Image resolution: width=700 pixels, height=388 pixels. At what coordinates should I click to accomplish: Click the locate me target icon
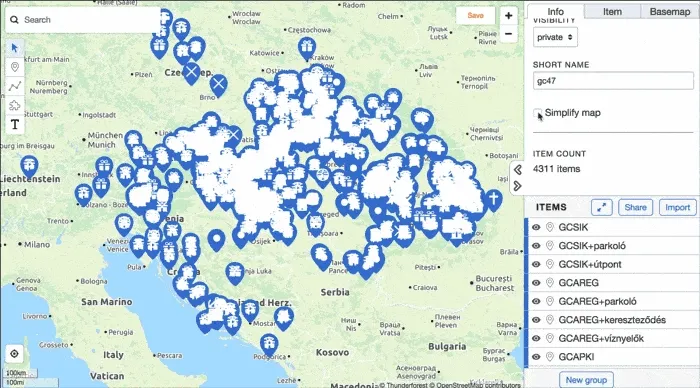pyautogui.click(x=14, y=354)
